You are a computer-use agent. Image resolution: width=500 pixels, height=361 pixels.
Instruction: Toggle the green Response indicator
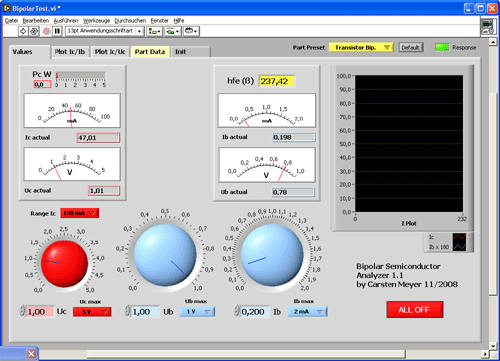[442, 47]
